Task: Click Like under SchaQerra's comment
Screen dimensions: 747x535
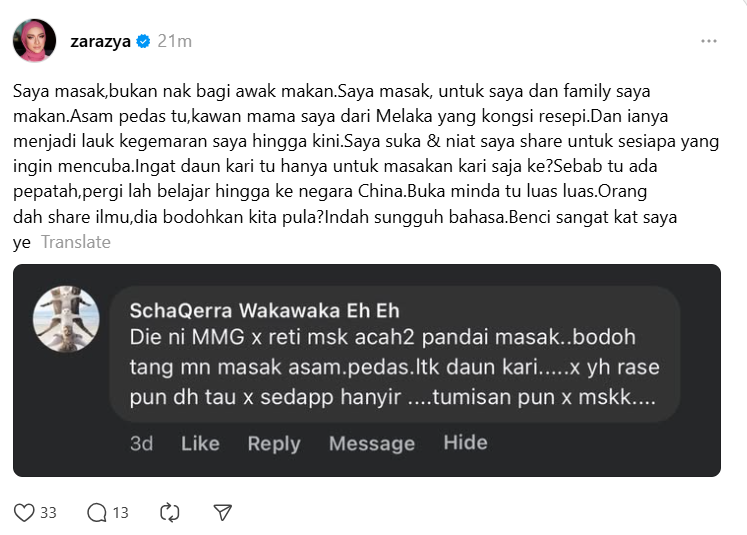Action: tap(200, 444)
